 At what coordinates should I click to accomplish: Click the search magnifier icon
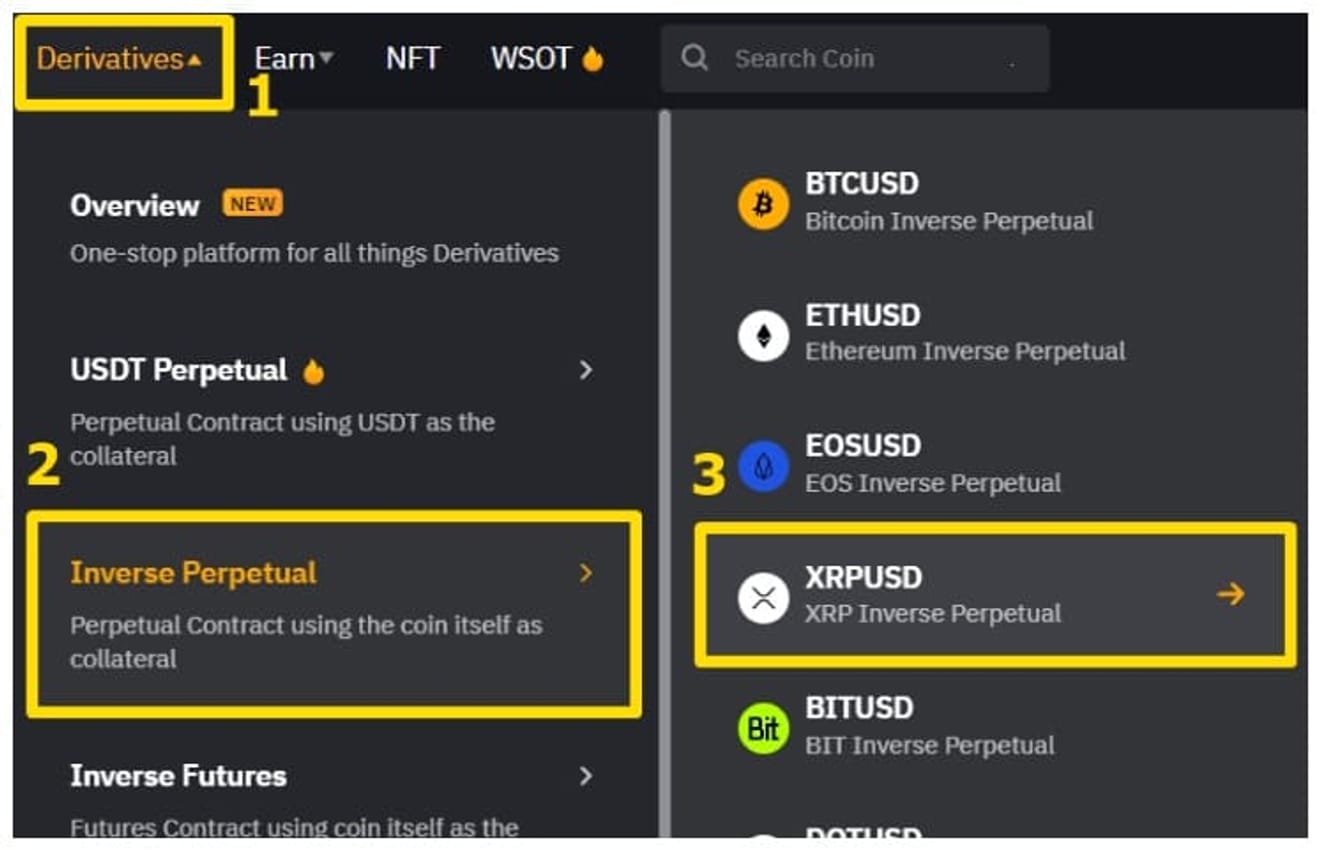pyautogui.click(x=694, y=58)
